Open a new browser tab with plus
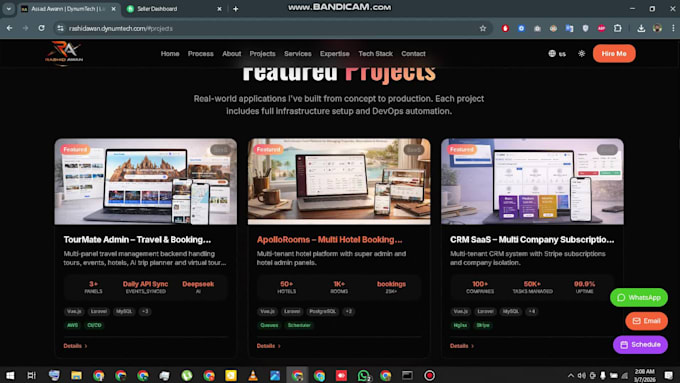This screenshot has height=383, width=680. (x=235, y=9)
